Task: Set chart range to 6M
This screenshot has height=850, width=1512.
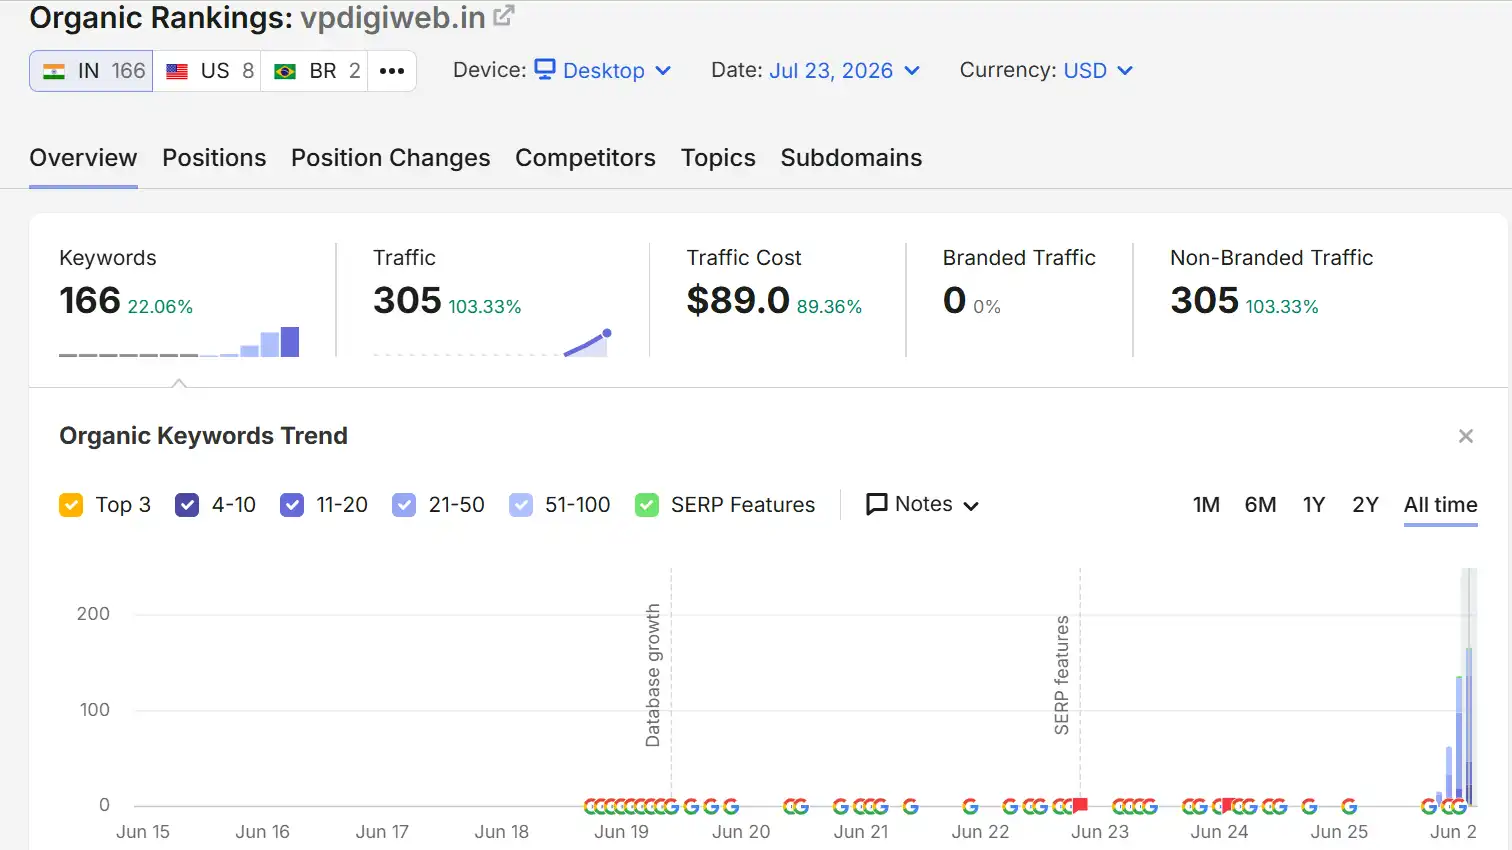Action: (x=1260, y=505)
